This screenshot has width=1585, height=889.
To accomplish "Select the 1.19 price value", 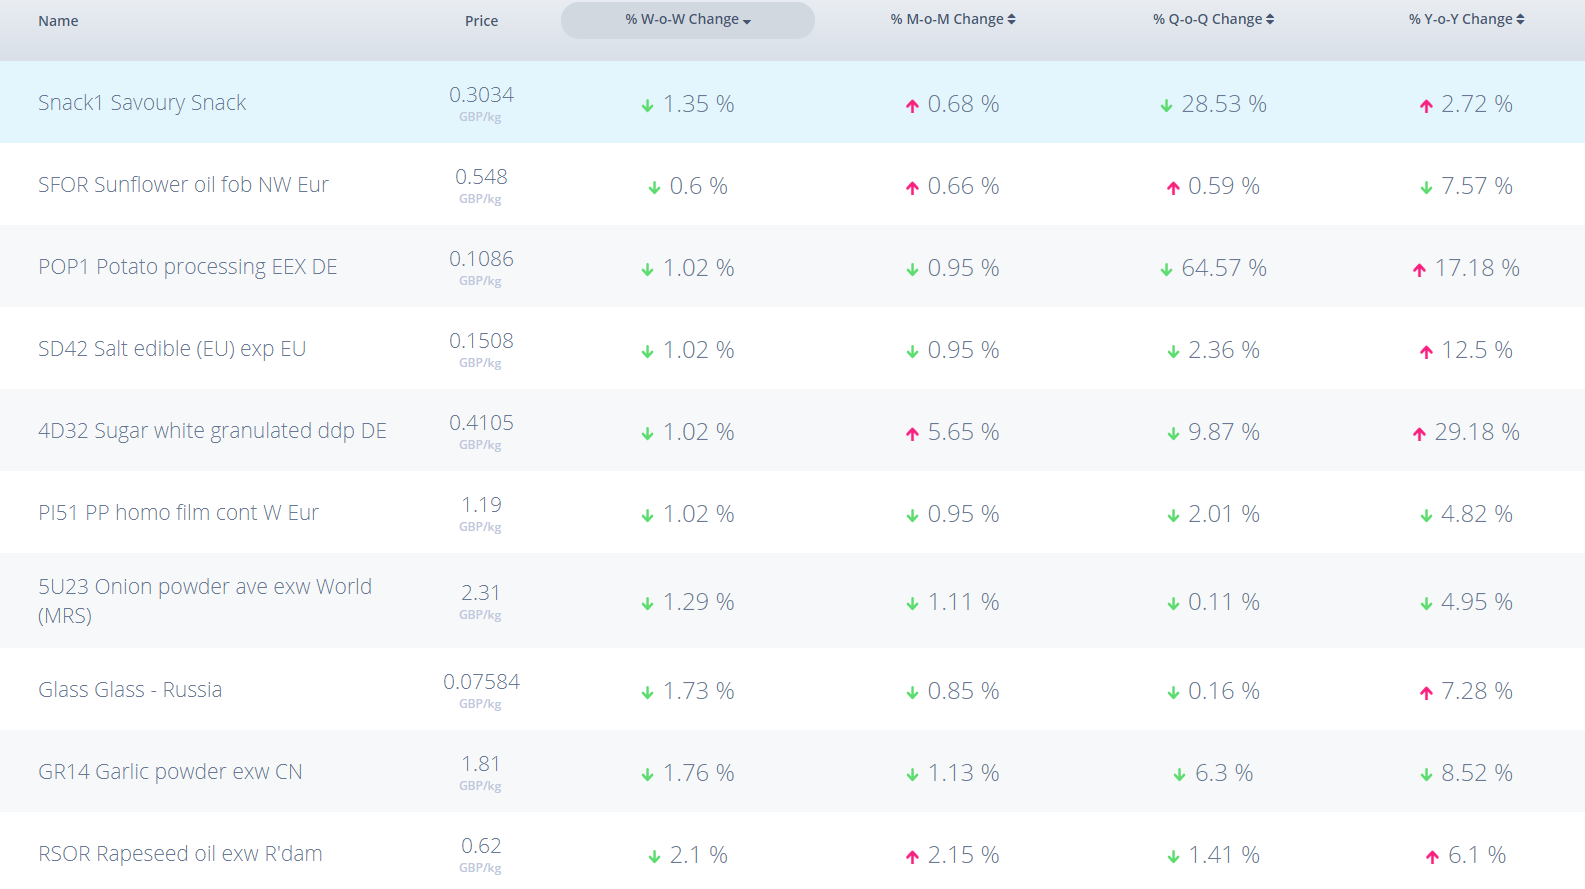I will 481,505.
